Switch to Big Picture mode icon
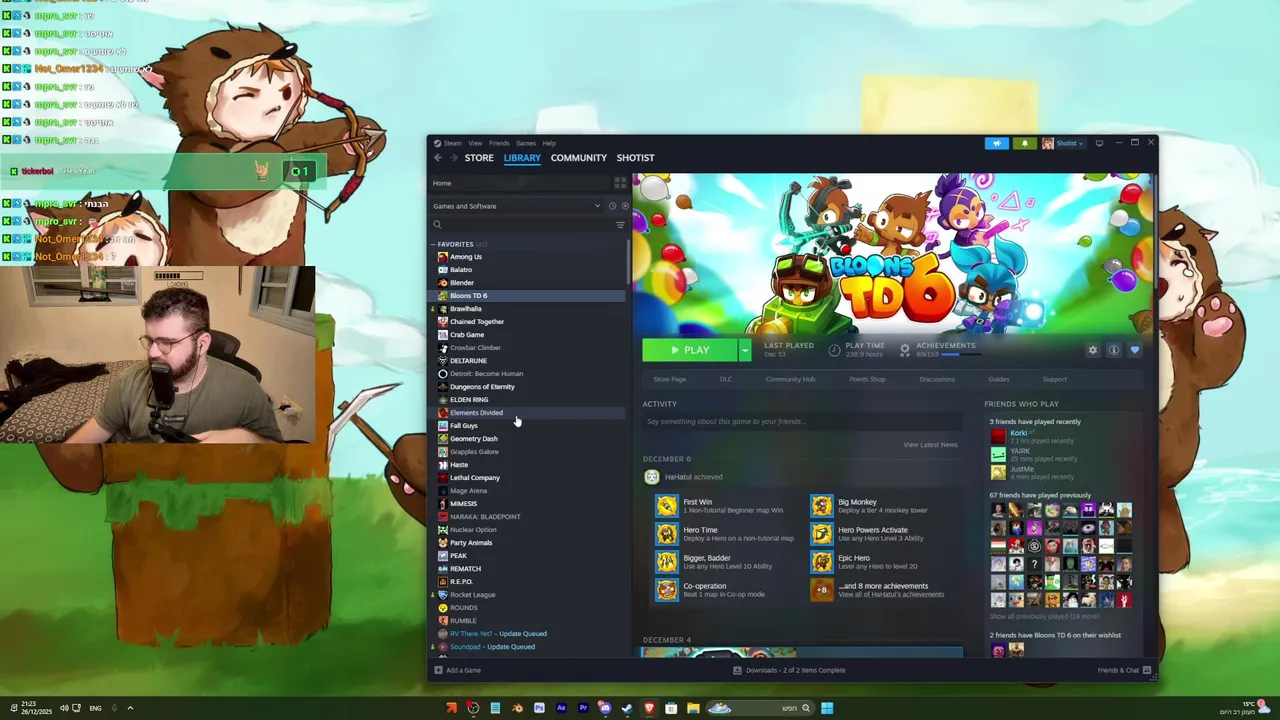Screen dimensions: 1280x720 point(1099,143)
